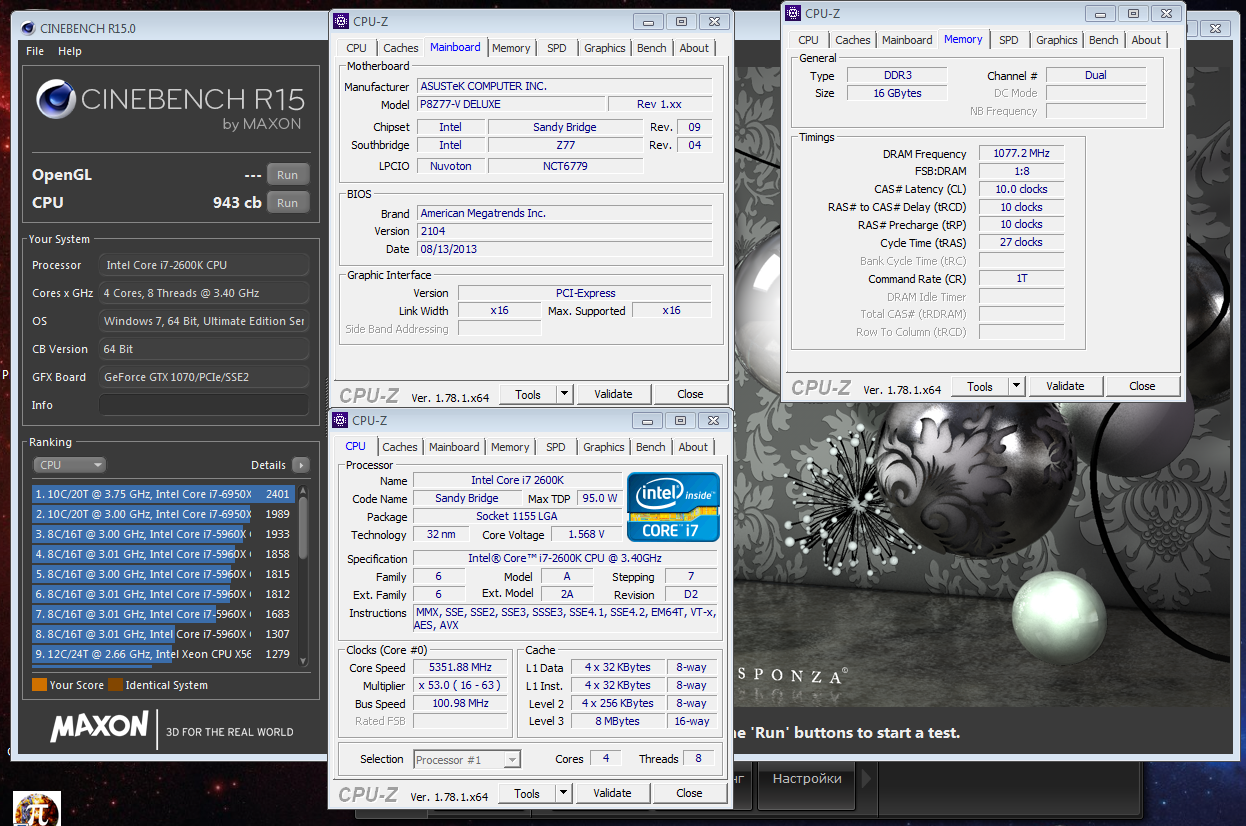Click the CAS# Latency value 10.0 clocks

pyautogui.click(x=1022, y=189)
